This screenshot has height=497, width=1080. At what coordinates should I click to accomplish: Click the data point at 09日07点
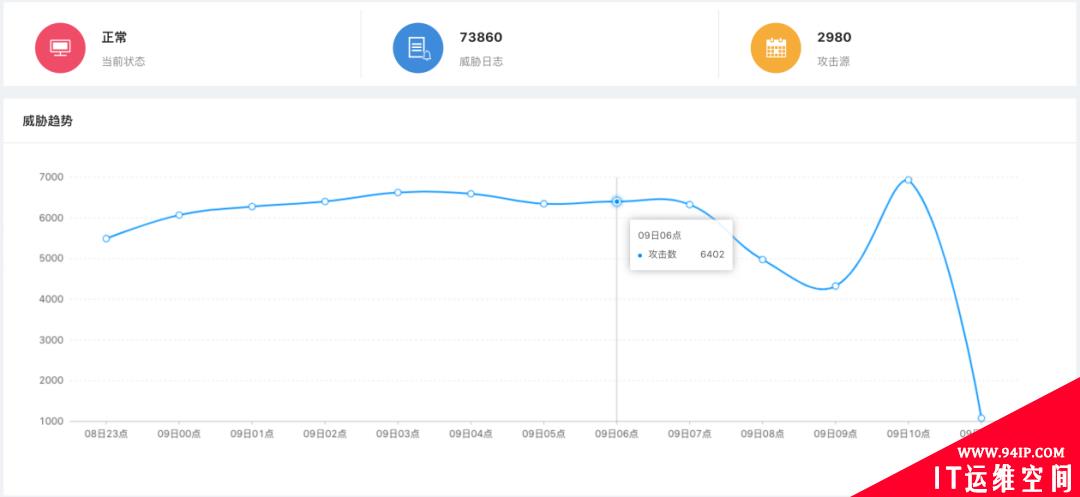click(x=689, y=204)
